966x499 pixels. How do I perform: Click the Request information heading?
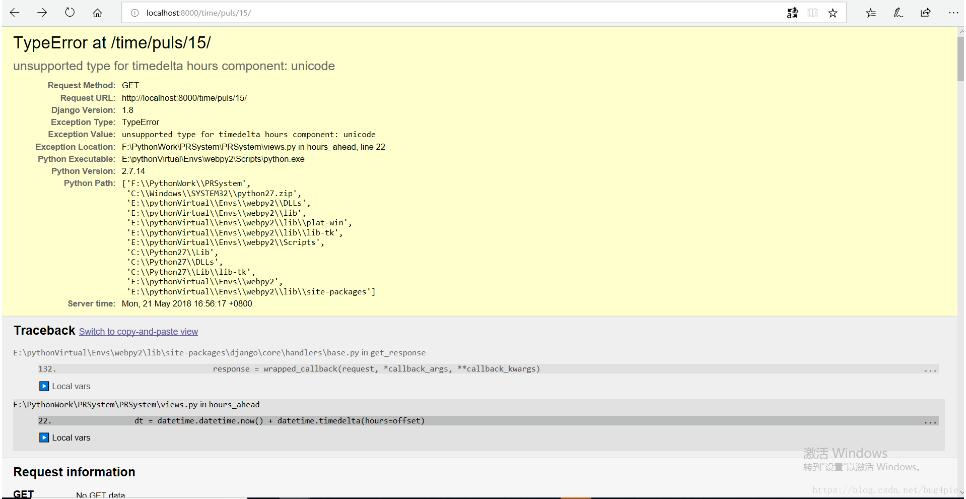click(74, 472)
